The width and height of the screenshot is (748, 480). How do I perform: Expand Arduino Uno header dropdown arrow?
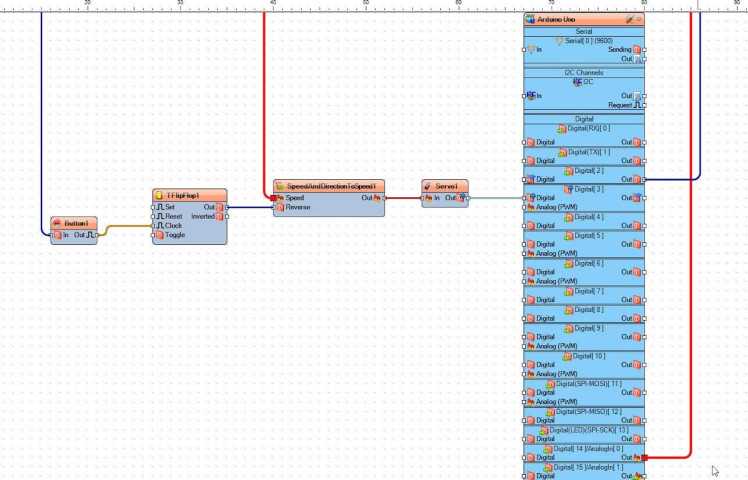pos(639,19)
